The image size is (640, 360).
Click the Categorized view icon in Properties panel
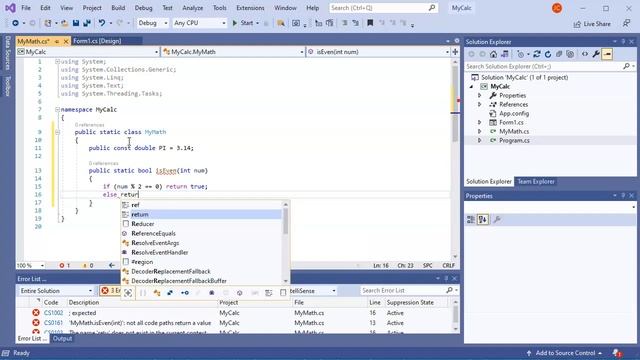pos(471,220)
